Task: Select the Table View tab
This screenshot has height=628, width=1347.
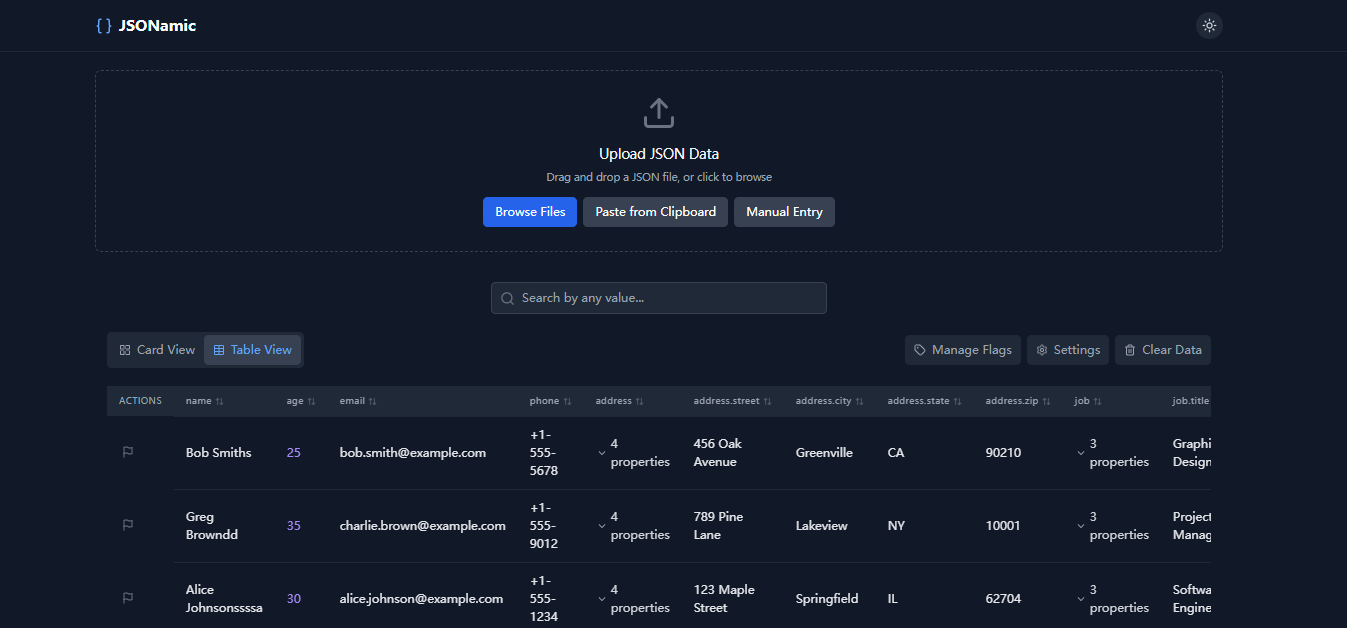Action: 253,349
